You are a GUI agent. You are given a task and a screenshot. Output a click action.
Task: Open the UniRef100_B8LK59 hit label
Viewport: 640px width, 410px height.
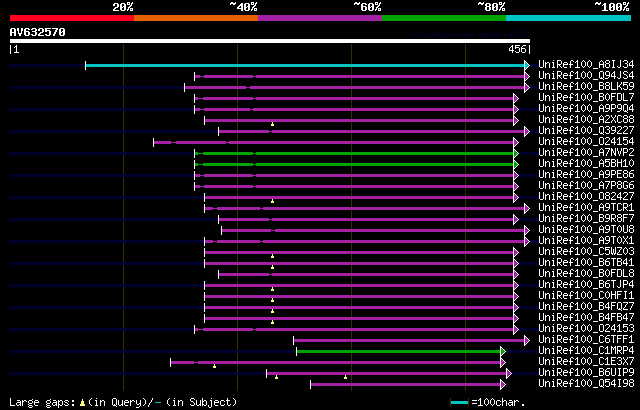586,86
